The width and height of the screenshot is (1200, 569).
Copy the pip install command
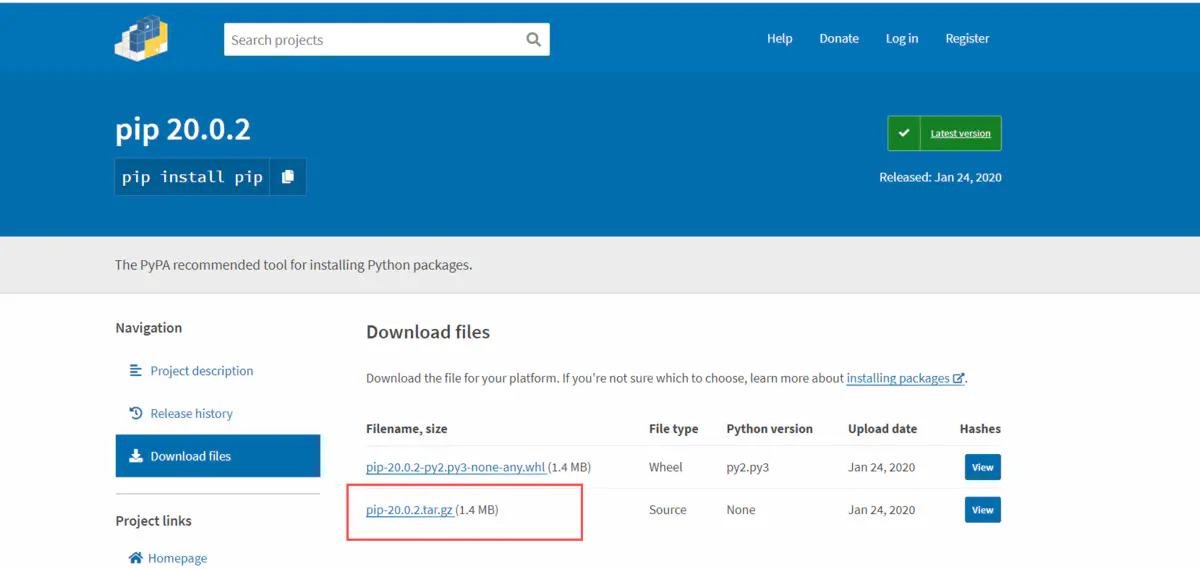[x=288, y=177]
